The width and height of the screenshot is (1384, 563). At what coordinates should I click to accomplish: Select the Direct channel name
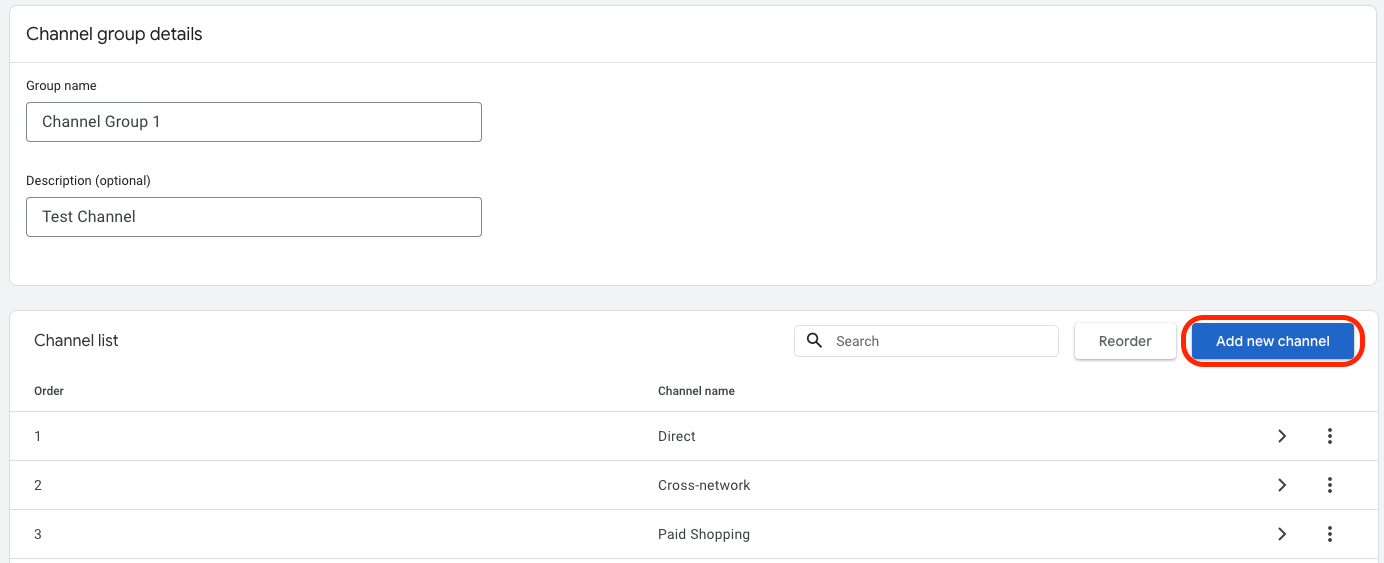click(x=677, y=436)
